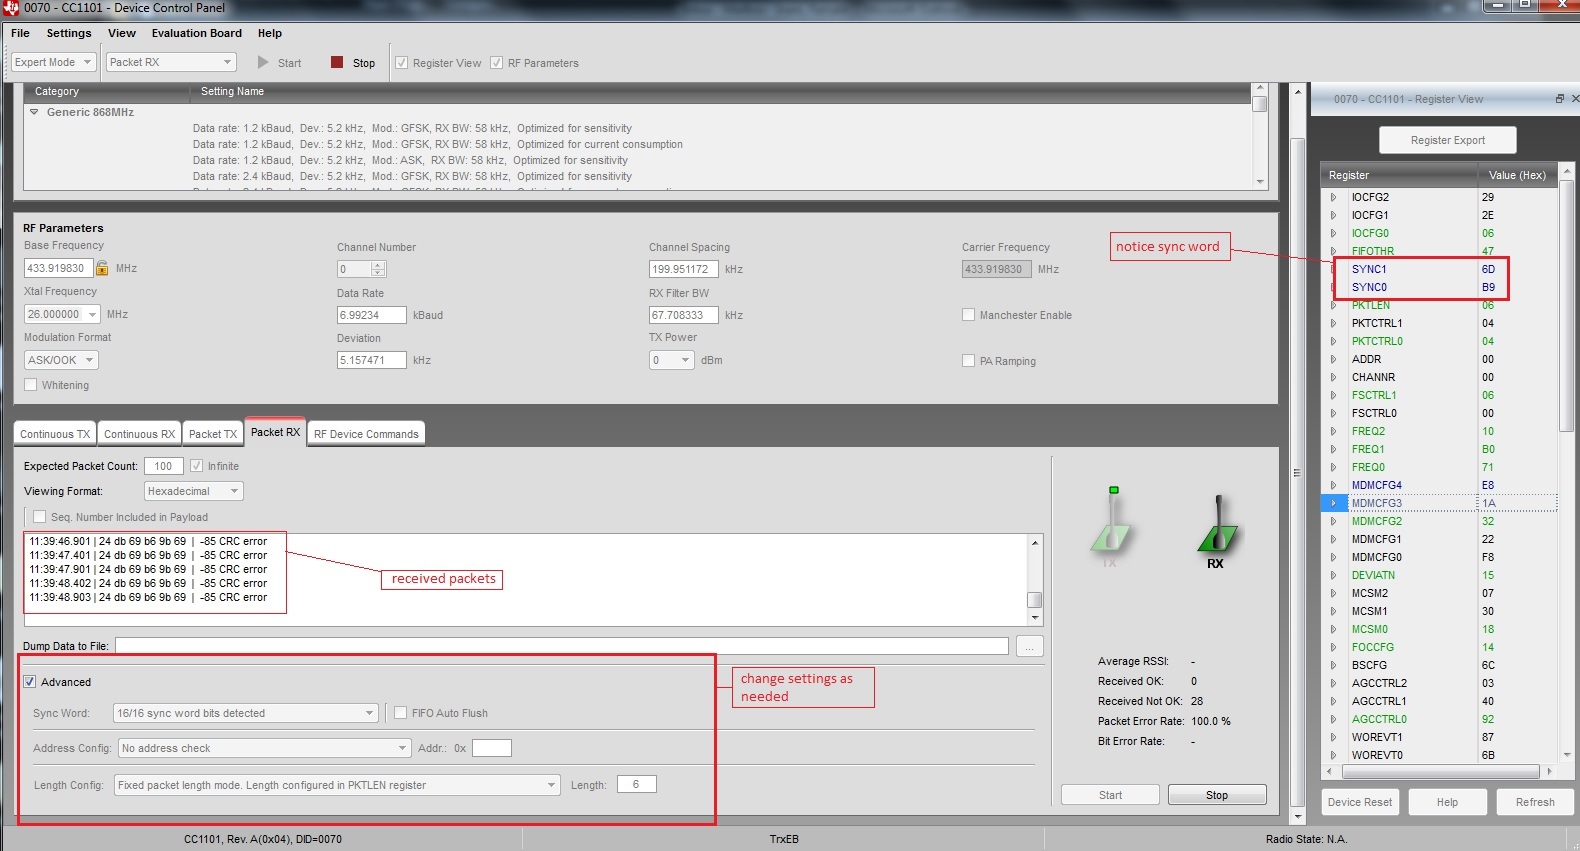Expand the AGCCTRL2 register row
1580x851 pixels.
tap(1333, 683)
